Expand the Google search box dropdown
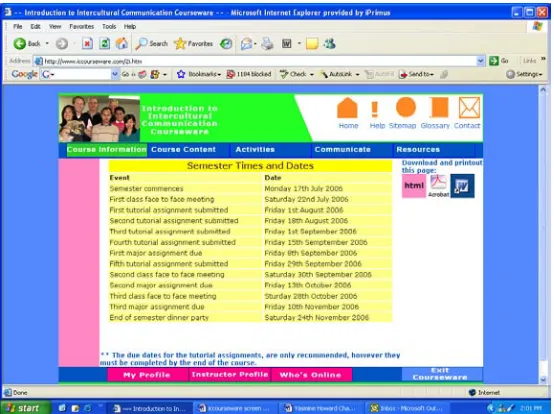This screenshot has height=414, width=554. [115, 74]
